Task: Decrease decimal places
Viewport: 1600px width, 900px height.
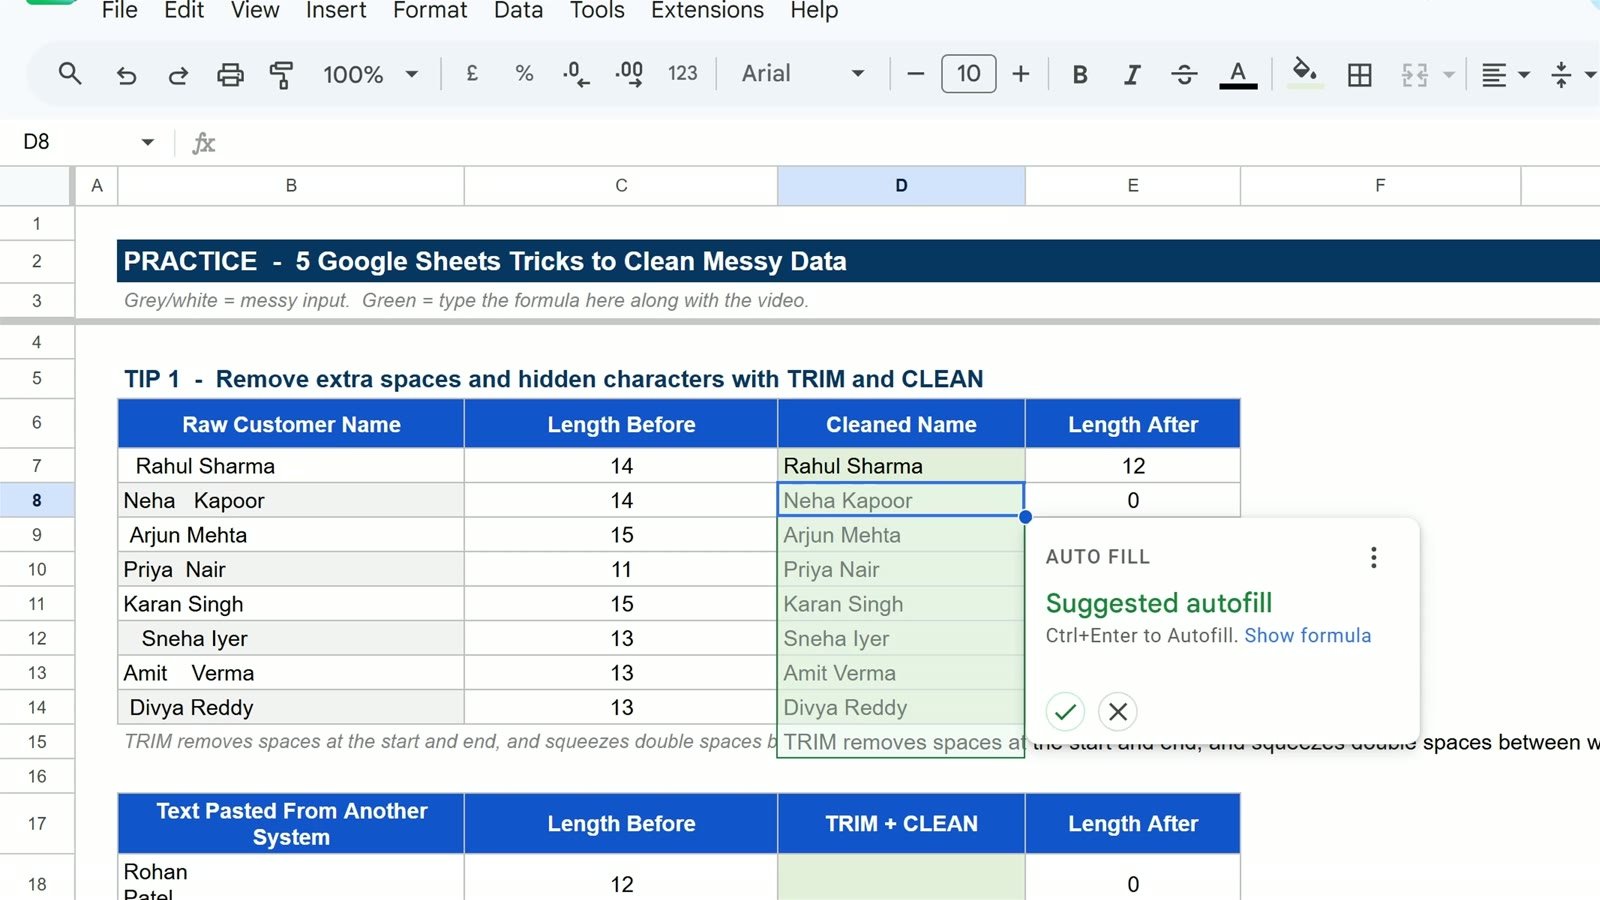Action: (x=576, y=74)
